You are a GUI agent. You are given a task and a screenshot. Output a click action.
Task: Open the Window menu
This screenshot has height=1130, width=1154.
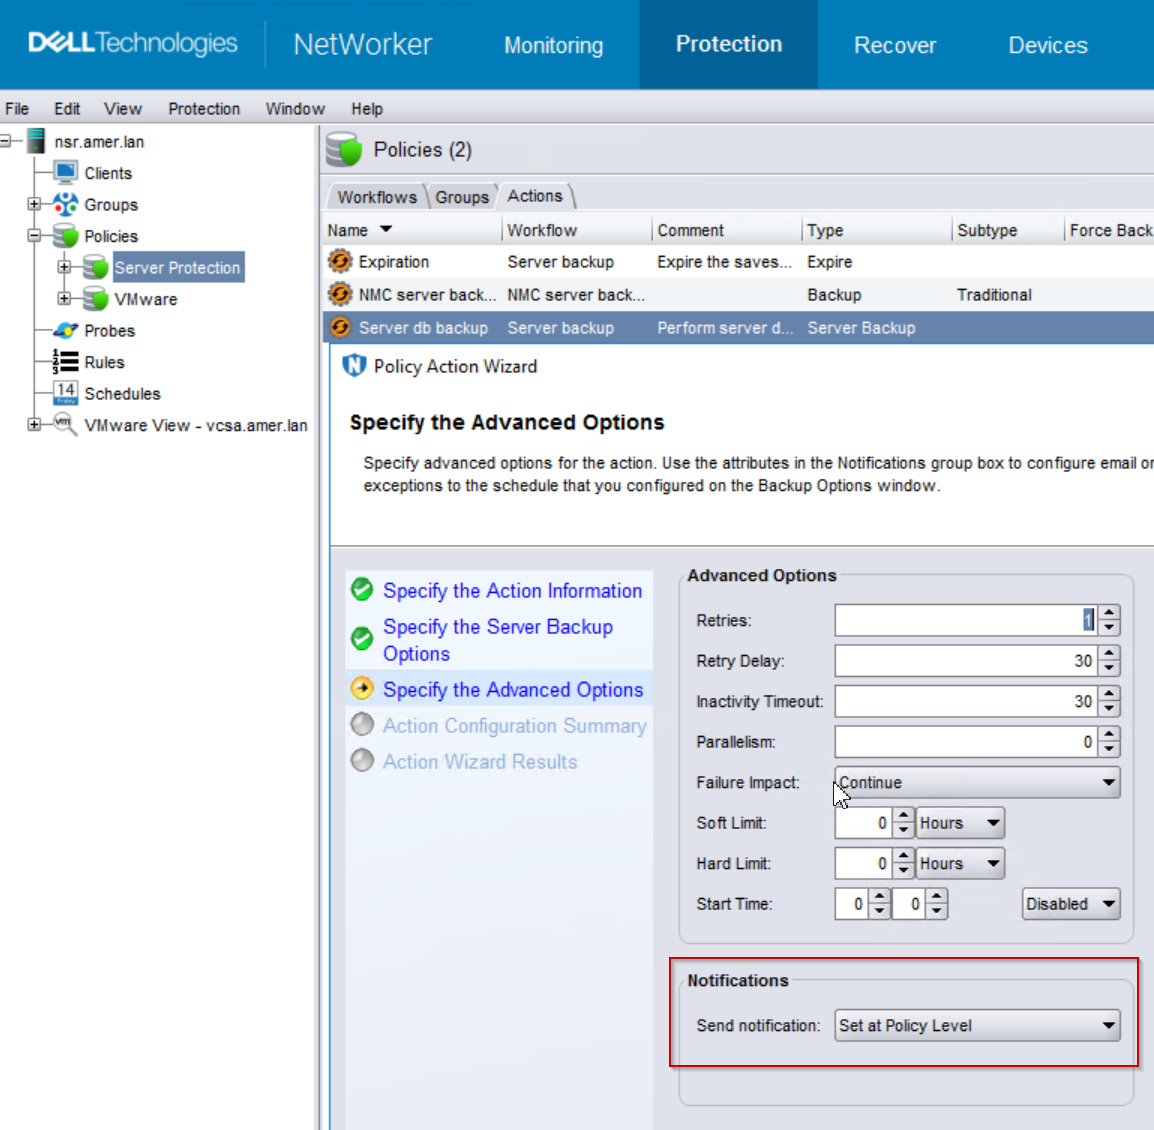pos(294,109)
